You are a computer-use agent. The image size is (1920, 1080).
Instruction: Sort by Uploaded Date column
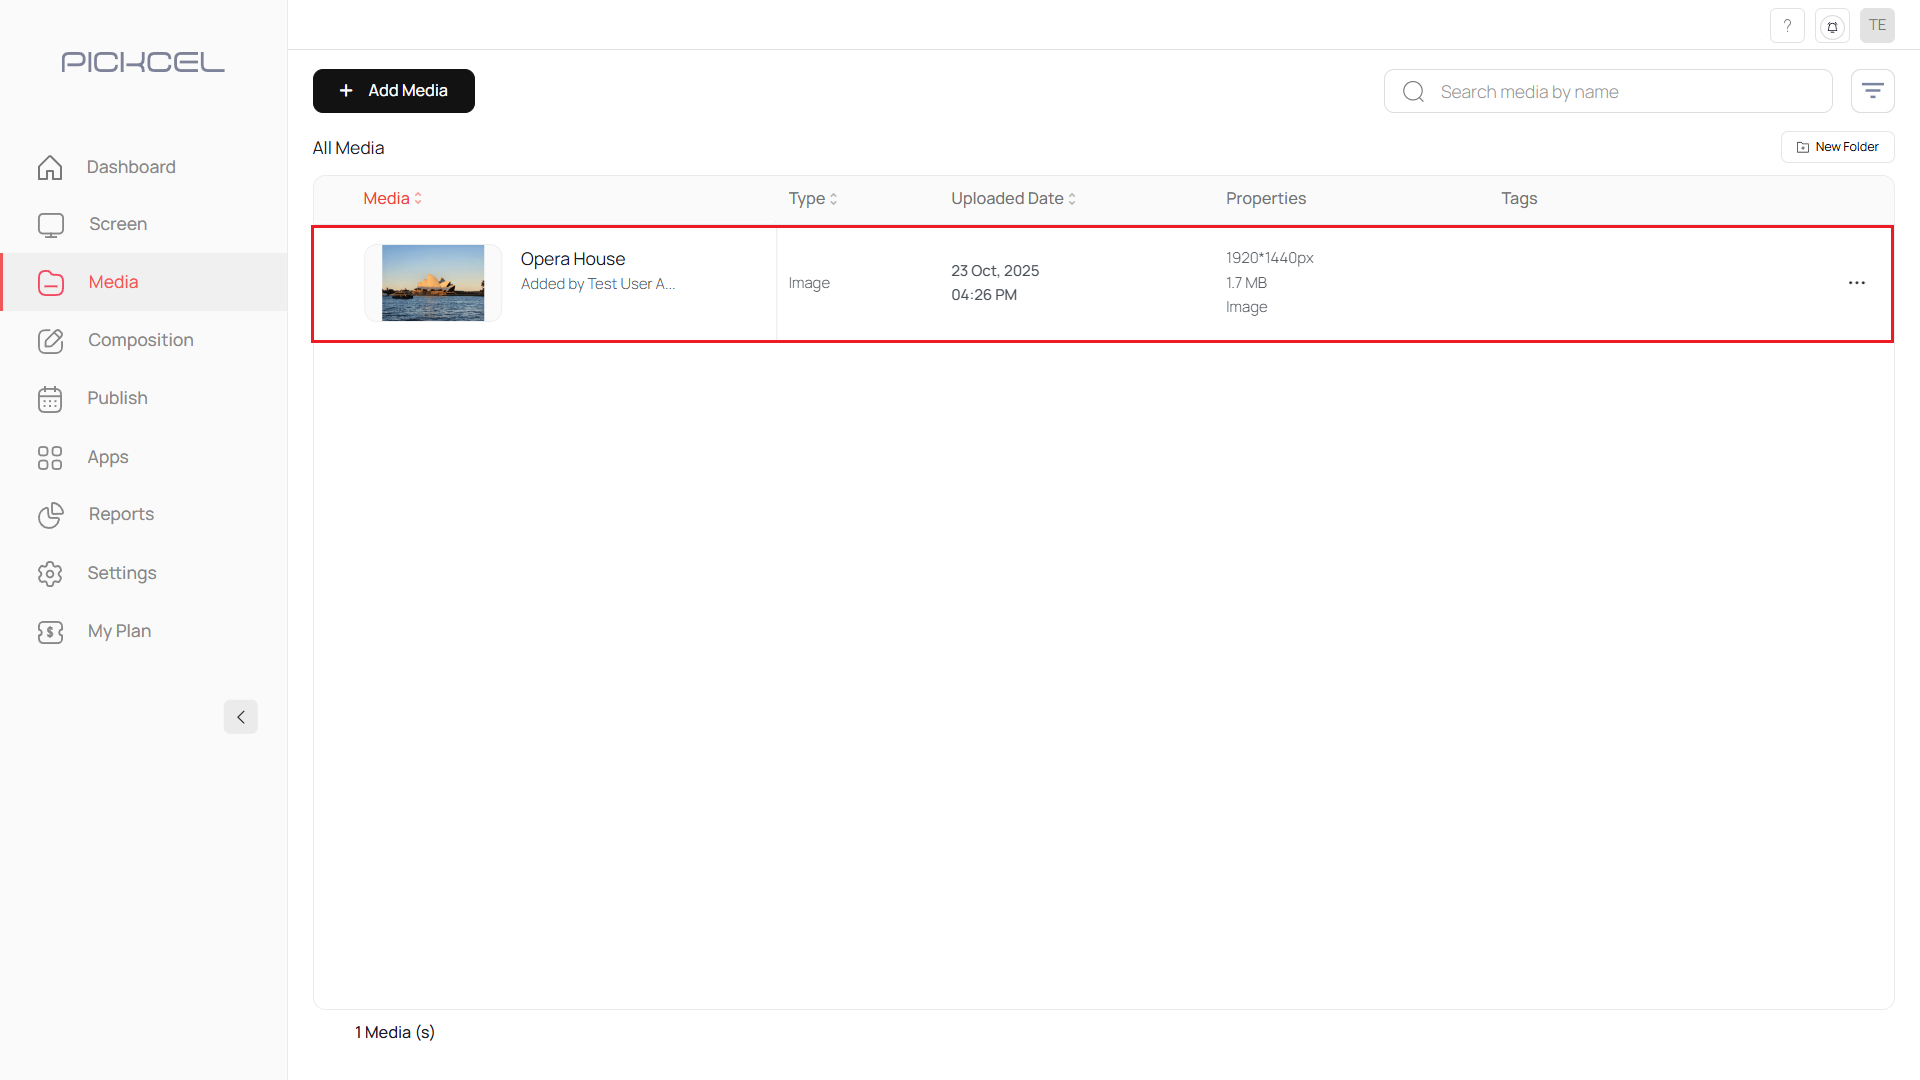pyautogui.click(x=1012, y=198)
